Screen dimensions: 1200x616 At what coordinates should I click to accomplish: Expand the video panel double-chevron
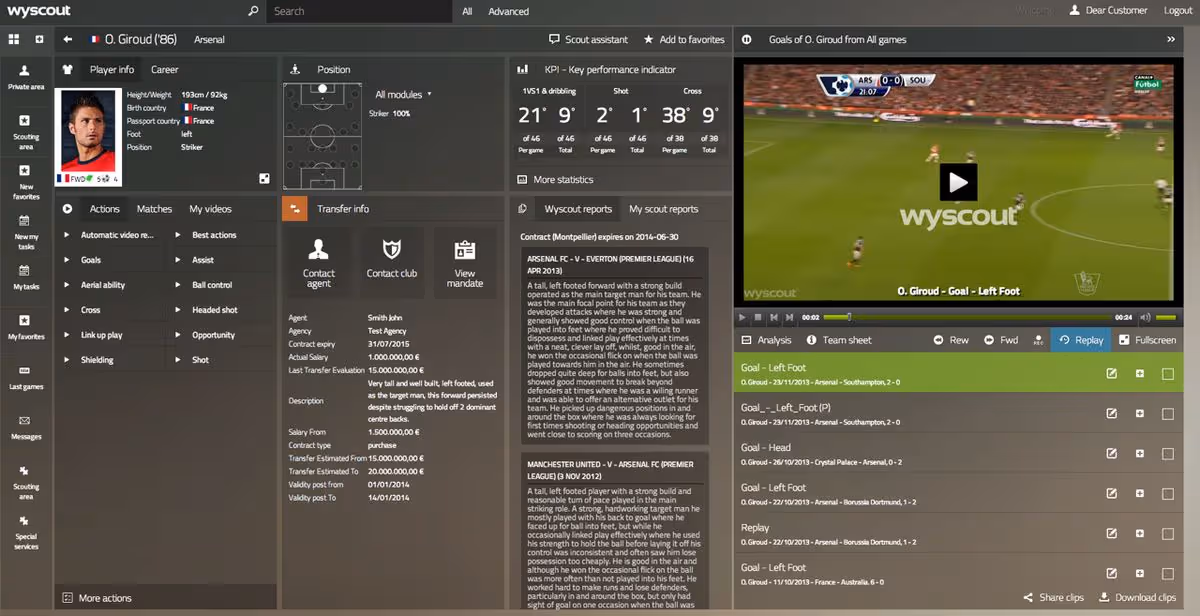click(x=1171, y=40)
